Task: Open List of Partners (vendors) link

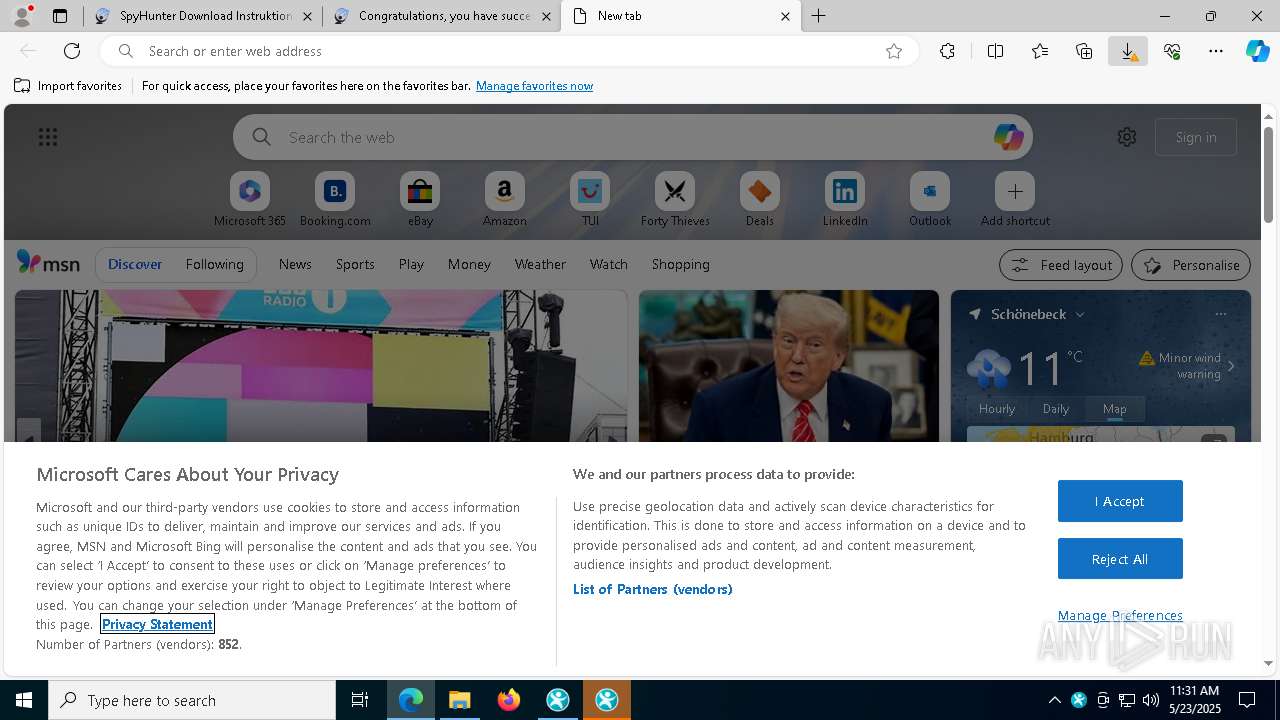Action: click(652, 589)
